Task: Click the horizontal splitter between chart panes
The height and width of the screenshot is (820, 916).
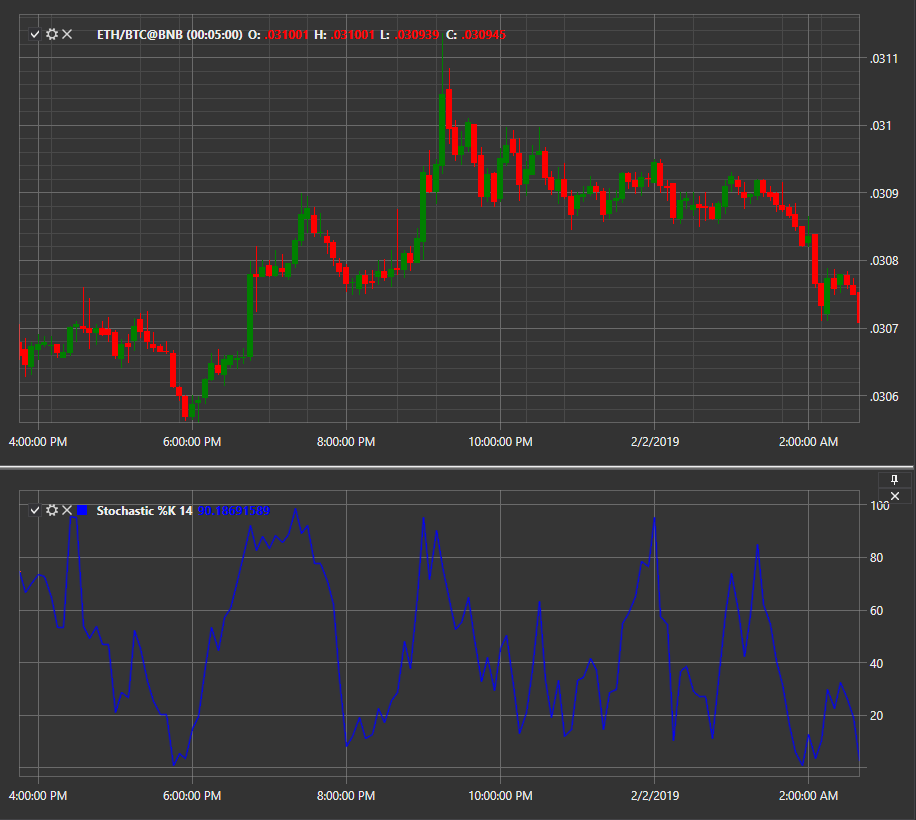Action: click(x=458, y=467)
